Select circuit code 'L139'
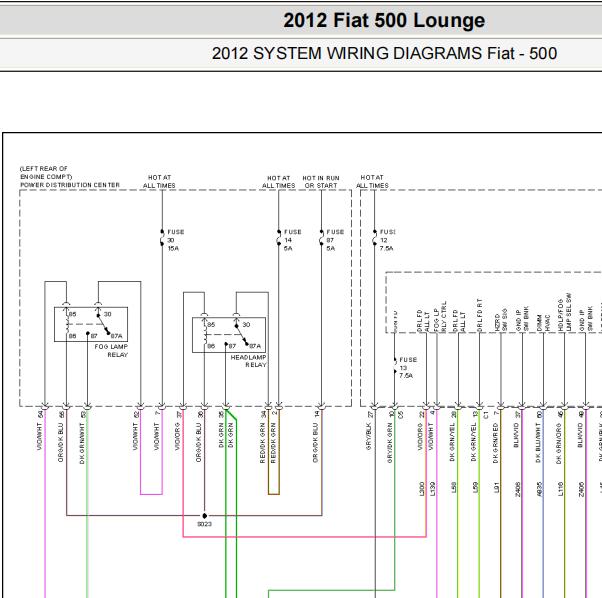 (x=433, y=489)
